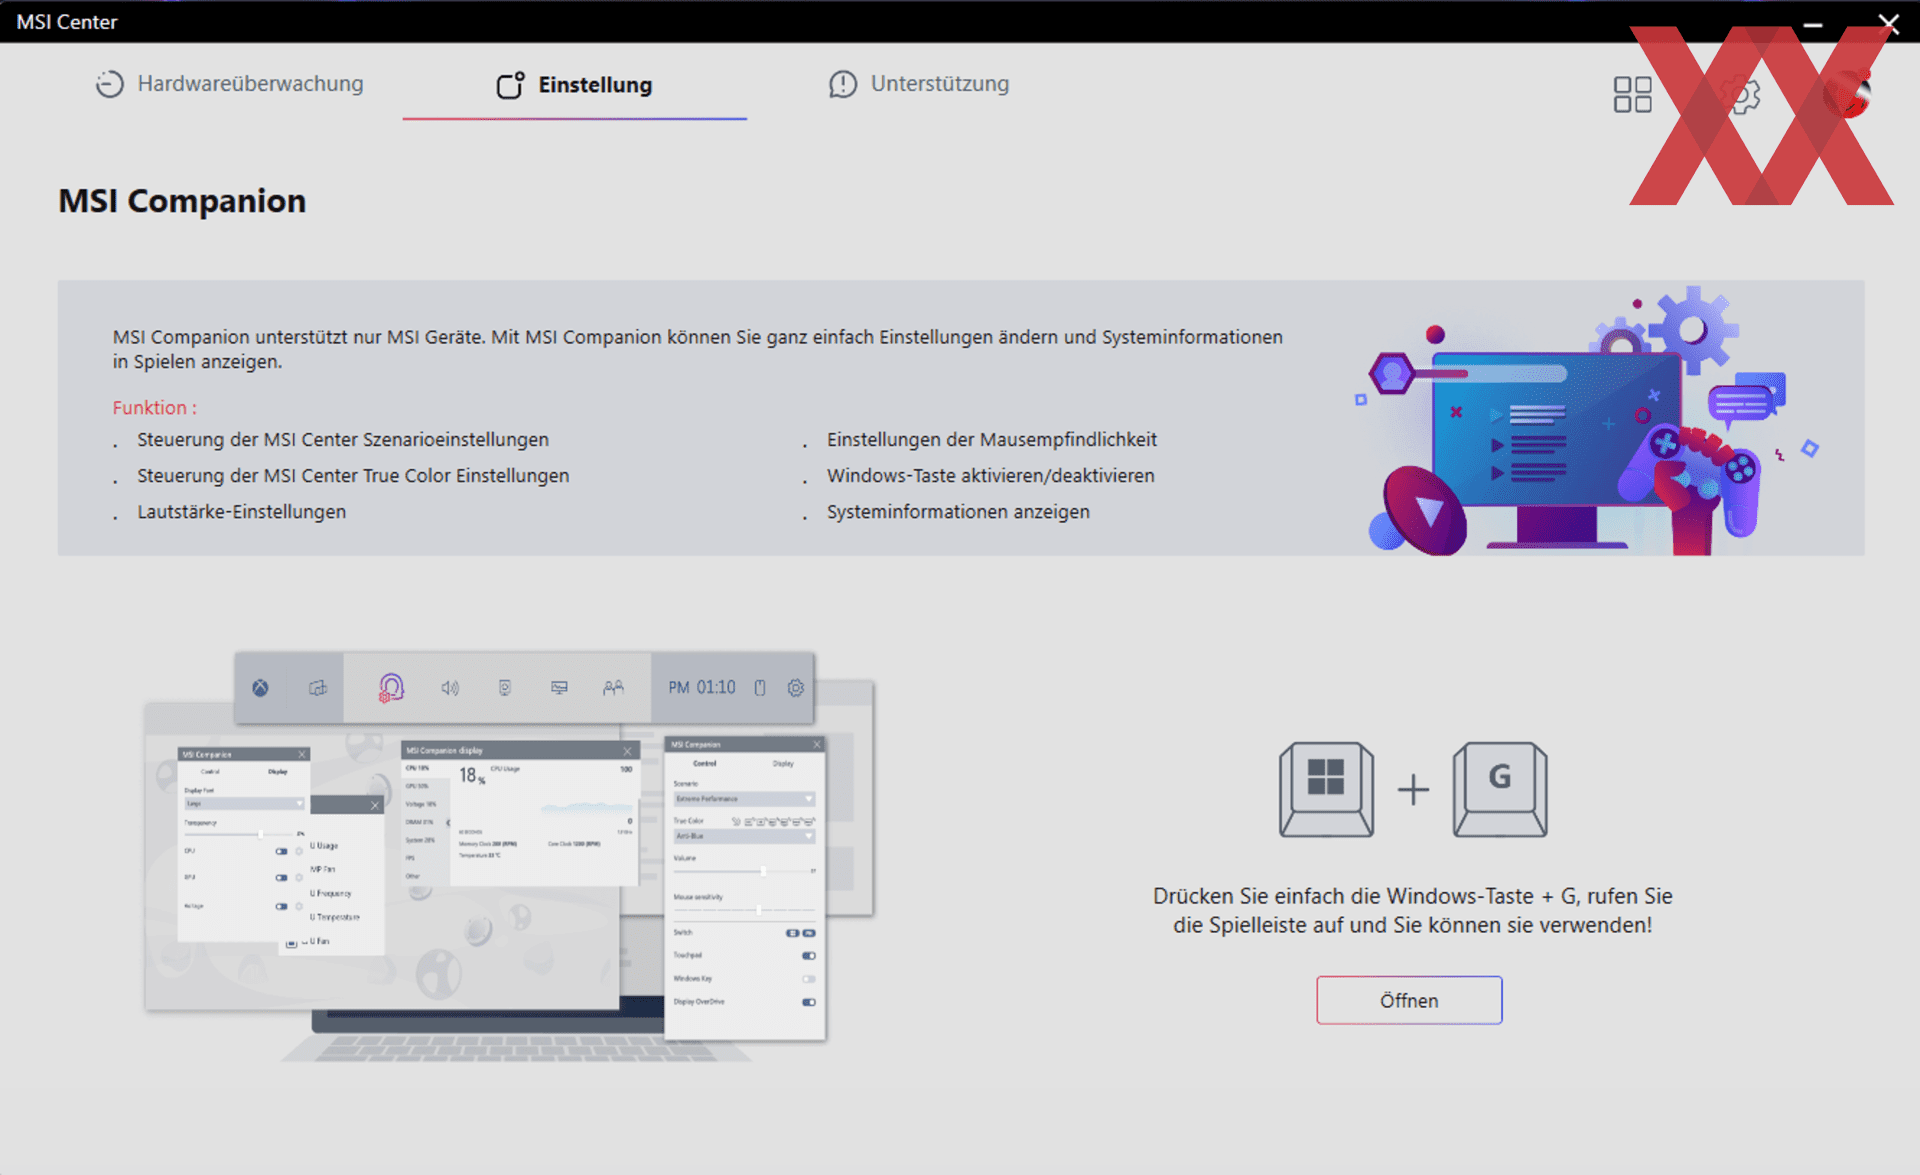The width and height of the screenshot is (1920, 1175).
Task: Click the friends icon in preview game bar
Action: (613, 688)
